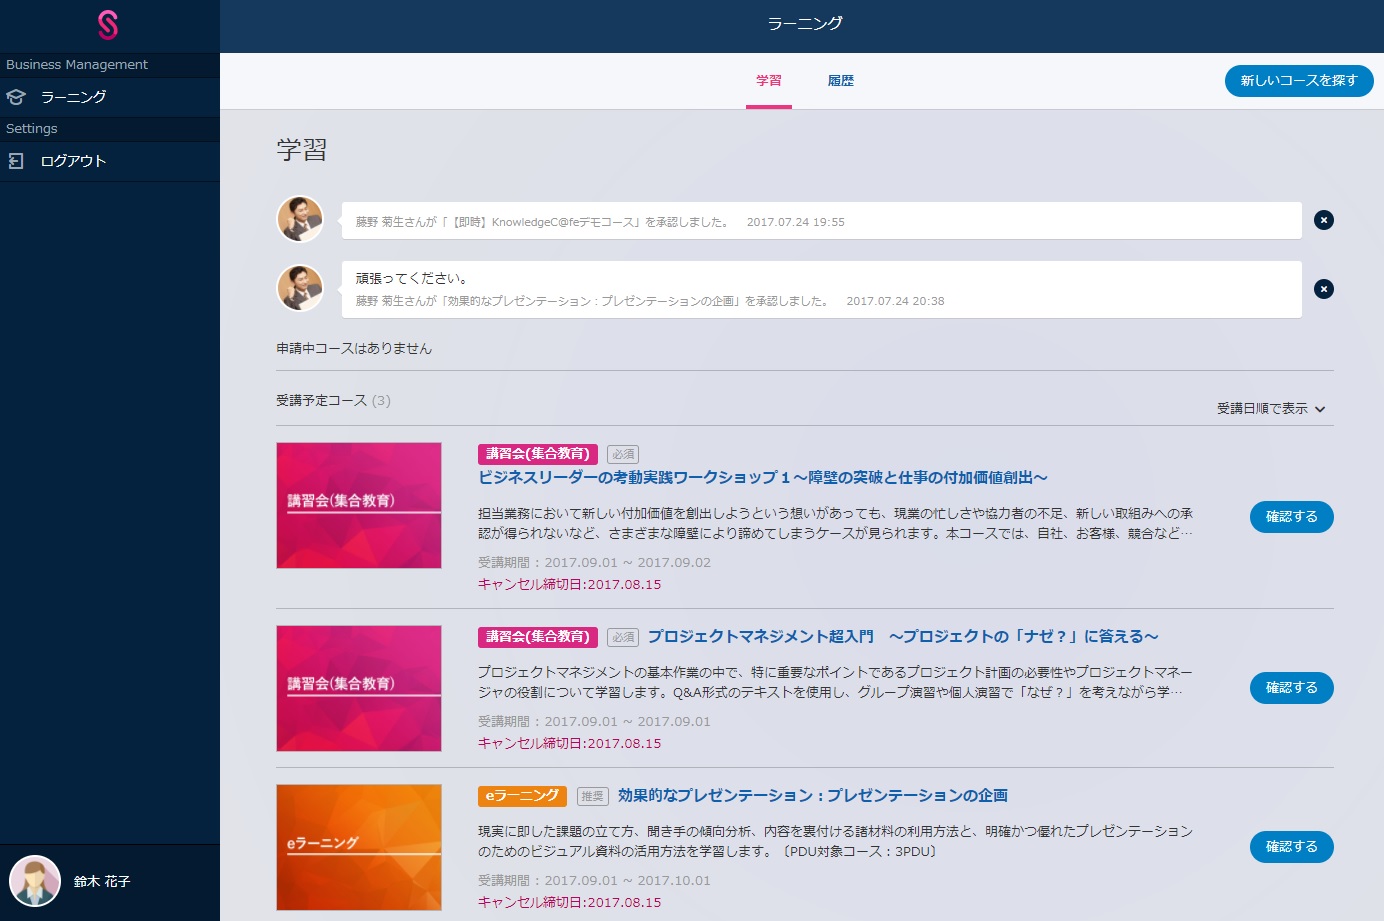The width and height of the screenshot is (1384, 921).
Task: Open the ビジネスリーダーの考動実践ワークショップ course title link
Action: [x=762, y=478]
